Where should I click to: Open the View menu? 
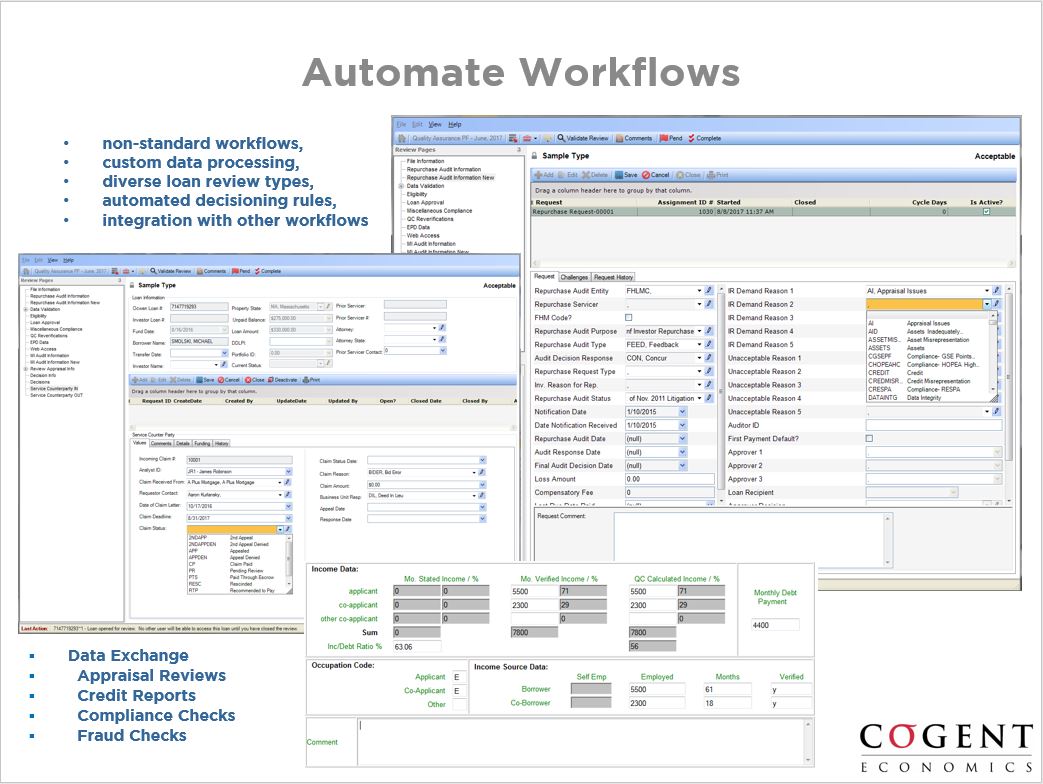(434, 124)
